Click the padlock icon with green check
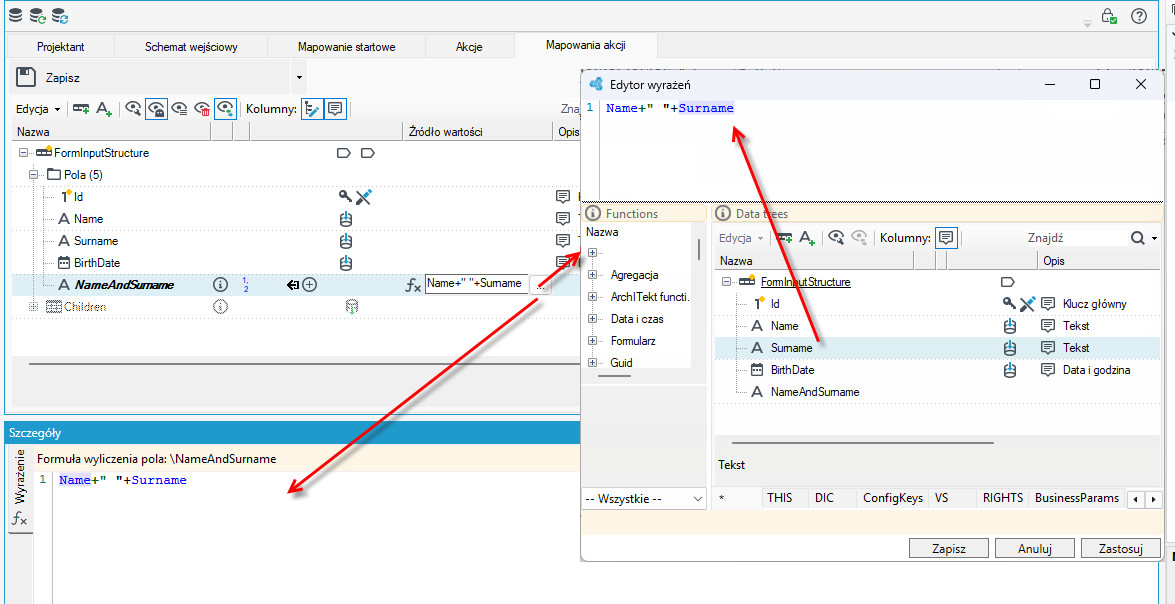Screen dimensions: 1175x604 (x=1109, y=16)
